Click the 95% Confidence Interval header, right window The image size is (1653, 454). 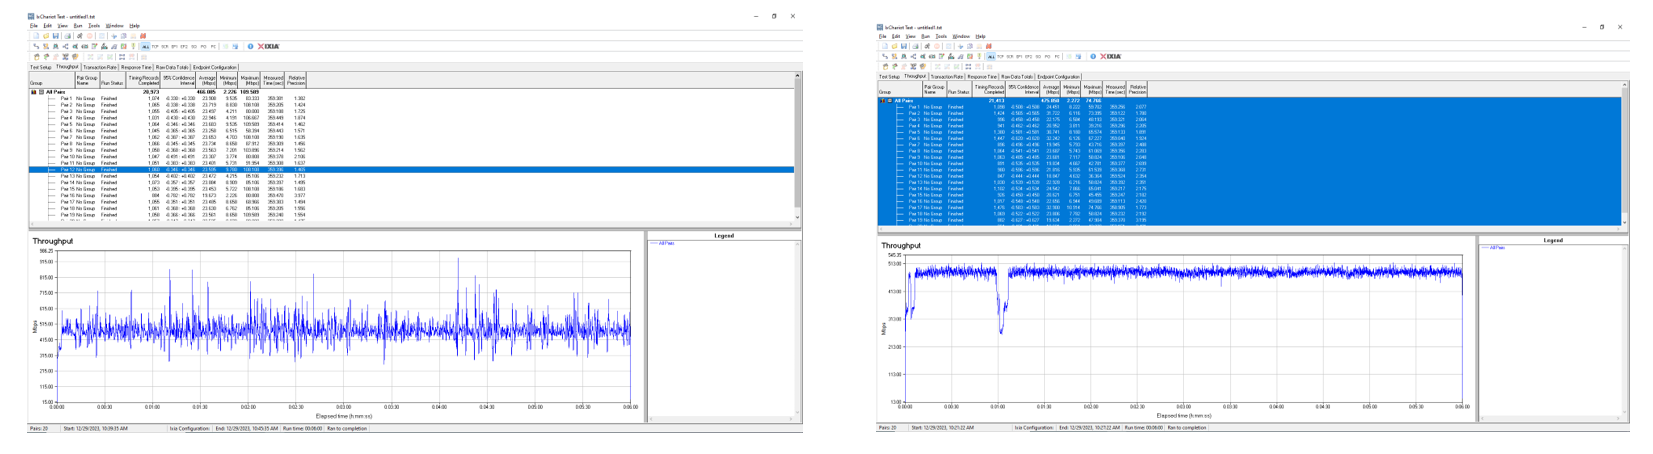pos(1024,88)
